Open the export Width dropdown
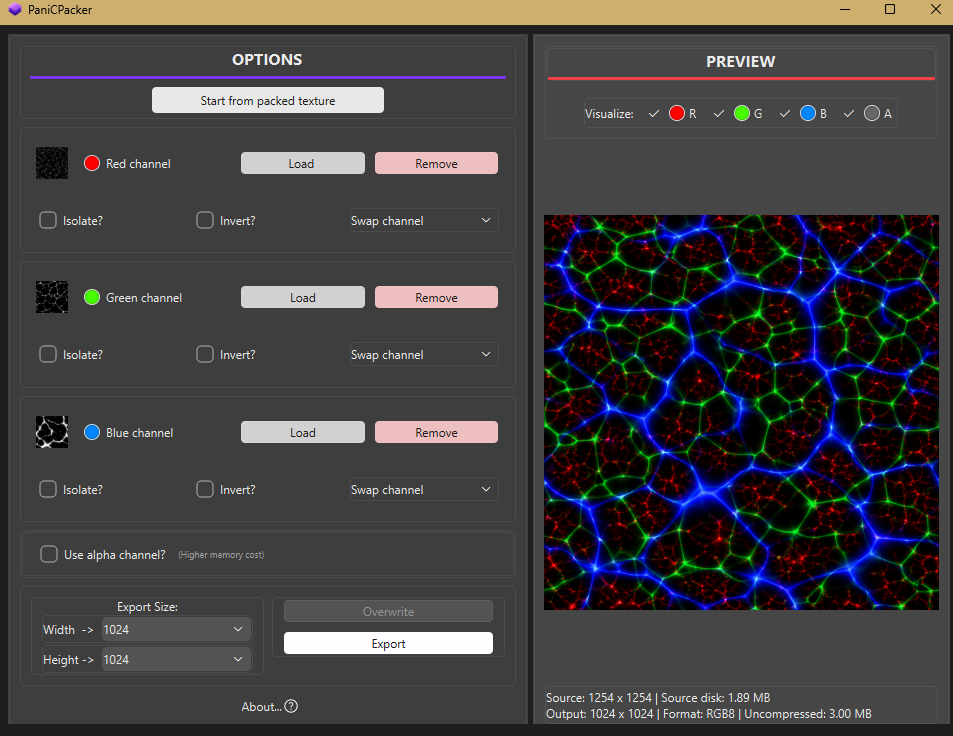The height and width of the screenshot is (736, 953). pos(176,629)
